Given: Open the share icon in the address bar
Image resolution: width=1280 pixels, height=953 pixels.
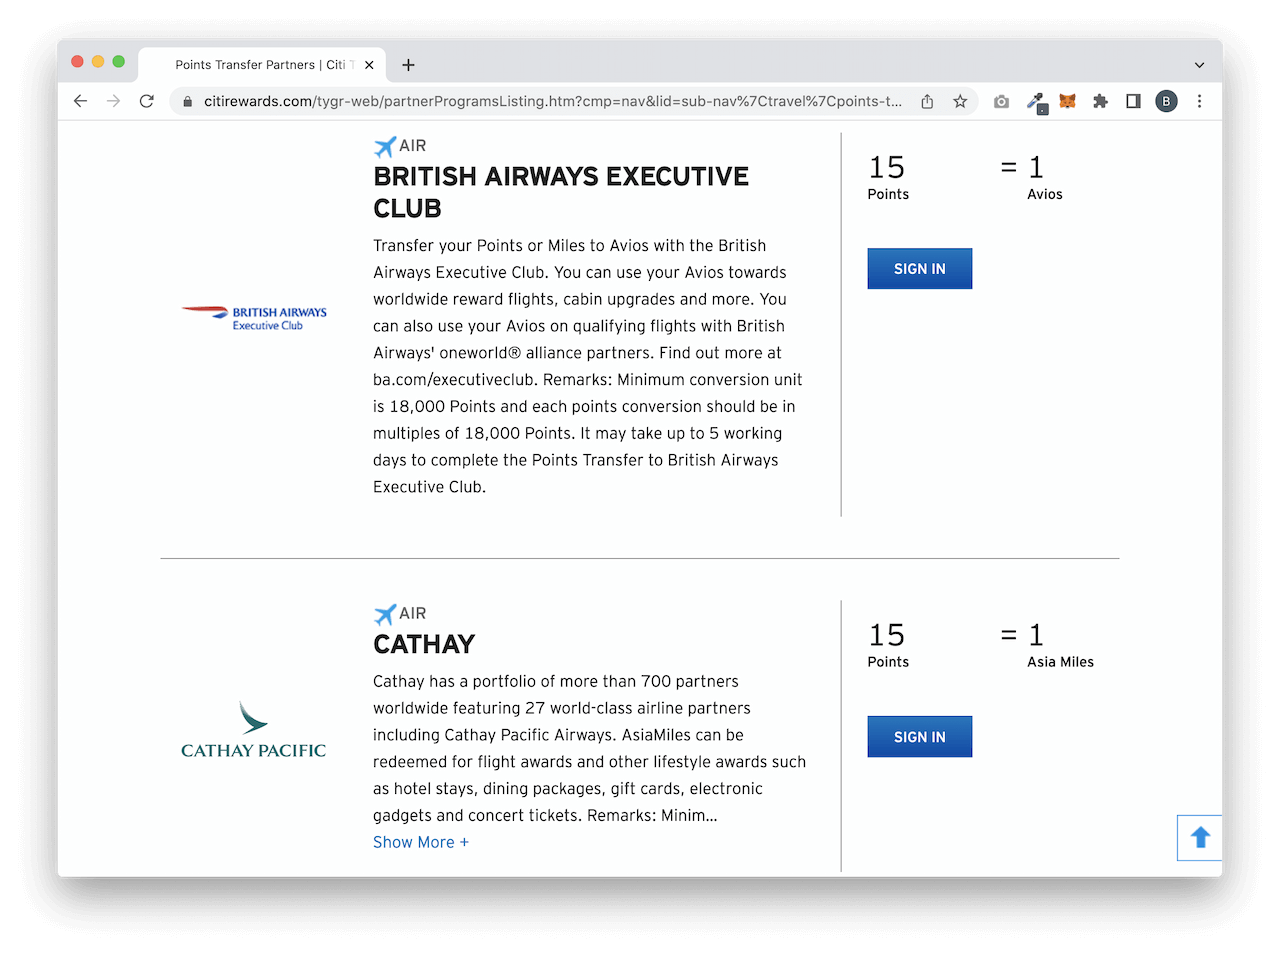Looking at the screenshot, I should (927, 101).
